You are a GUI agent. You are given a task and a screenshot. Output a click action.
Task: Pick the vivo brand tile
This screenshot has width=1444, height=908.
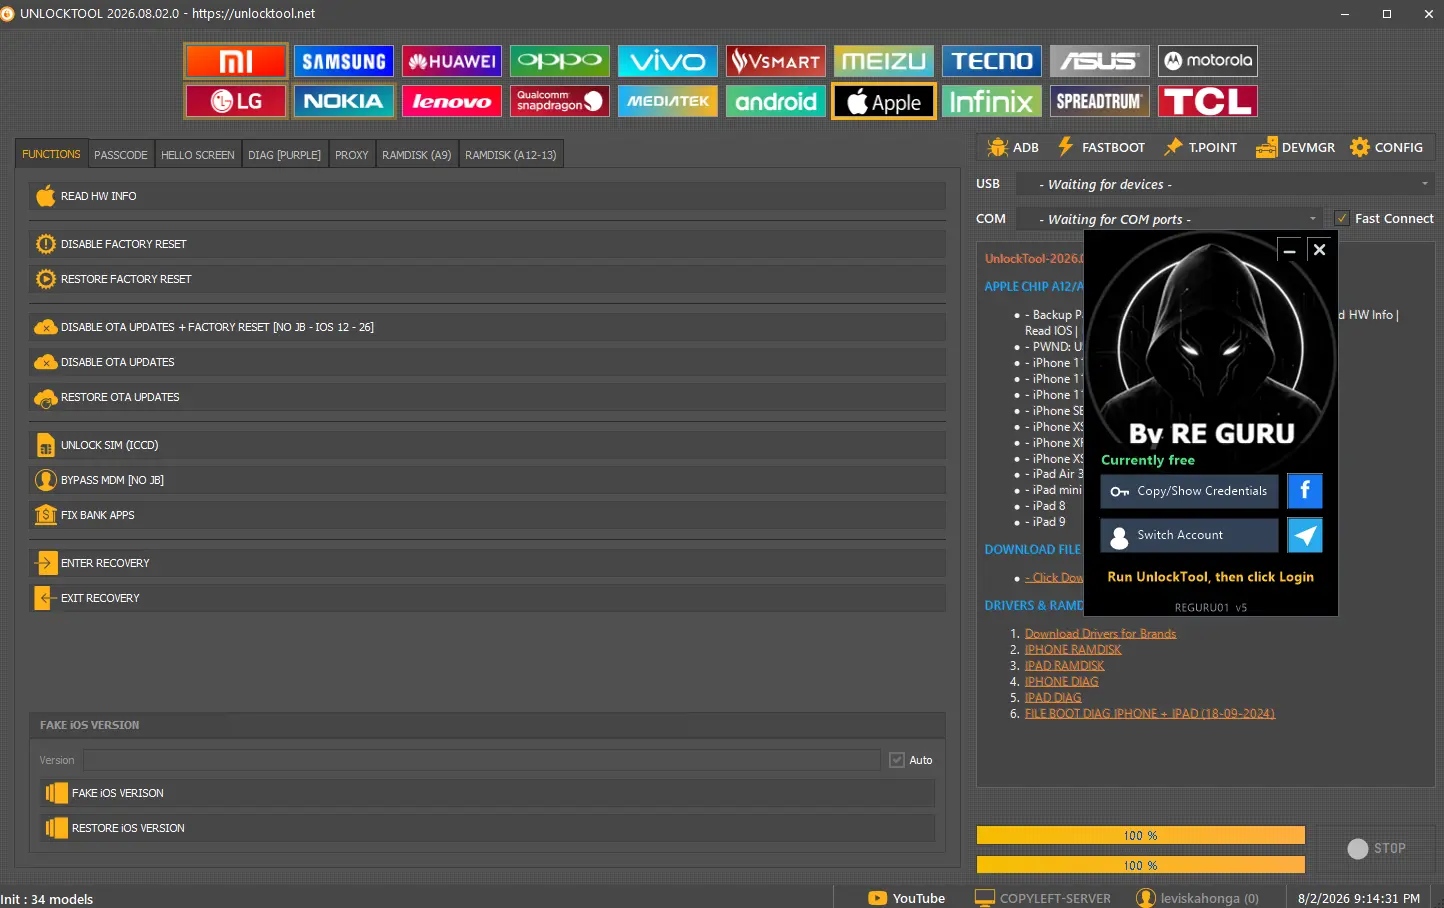coord(668,61)
